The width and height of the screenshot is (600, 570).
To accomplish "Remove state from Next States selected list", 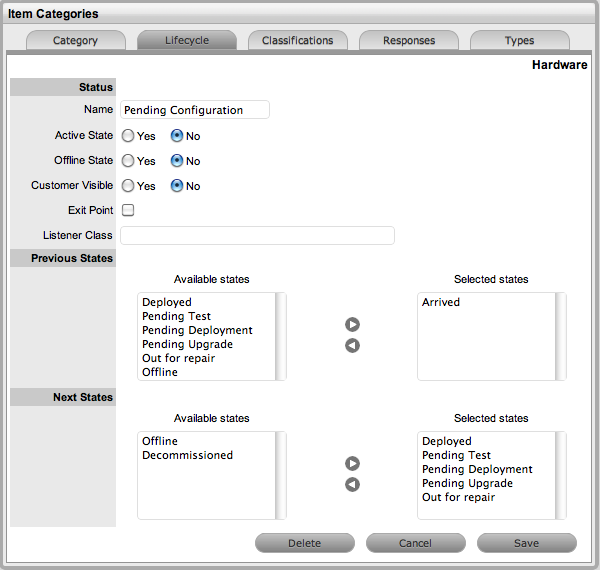I will tap(352, 484).
